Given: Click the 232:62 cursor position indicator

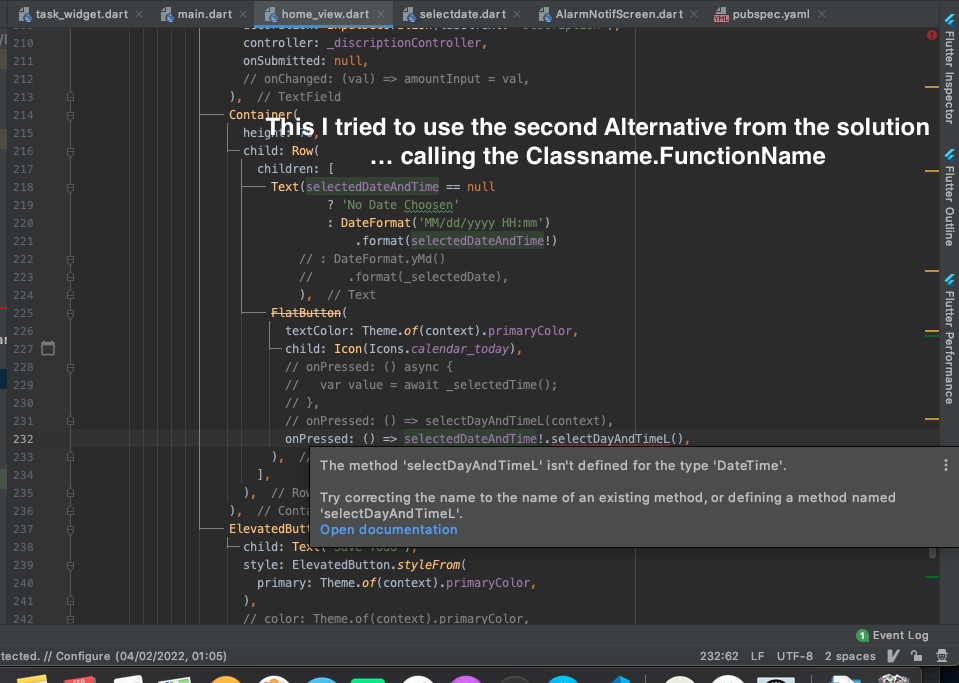Looking at the screenshot, I should 719,656.
